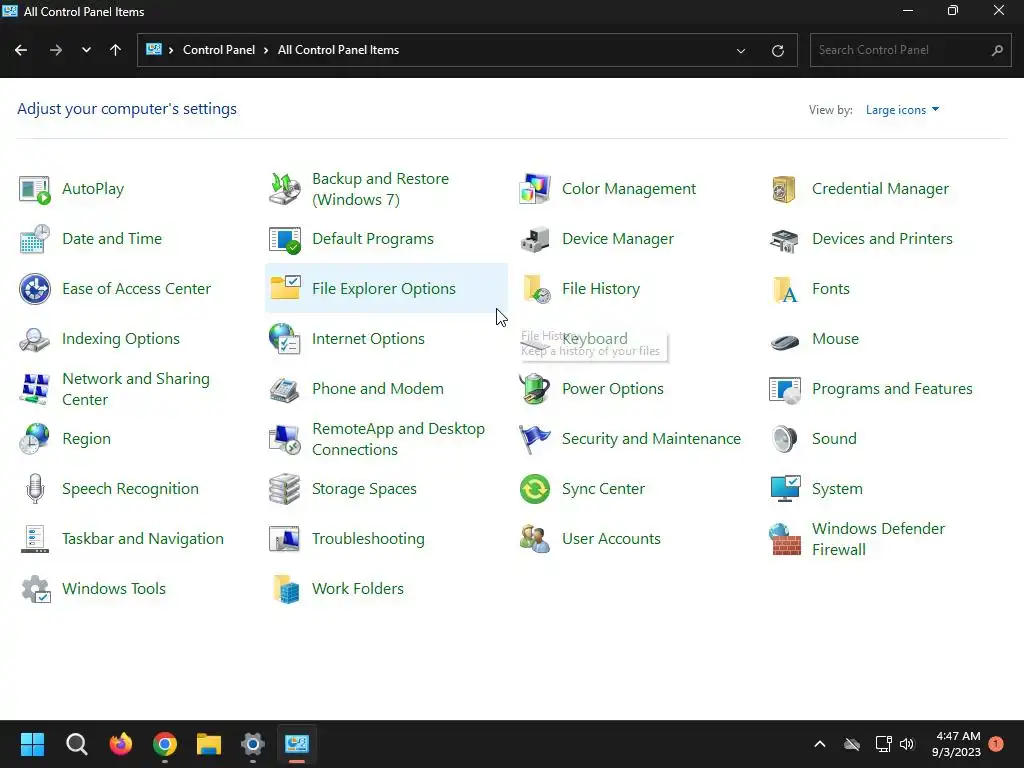The image size is (1024, 768).
Task: Open the Sound speaker icon
Action: [x=784, y=439]
